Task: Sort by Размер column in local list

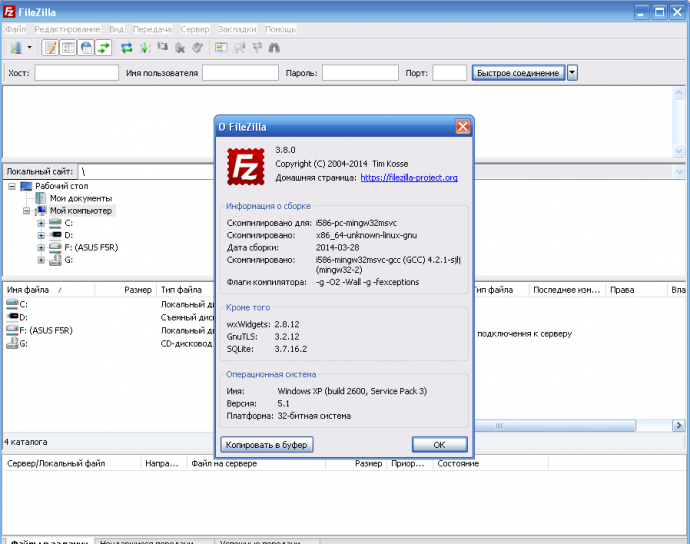Action: [x=126, y=290]
